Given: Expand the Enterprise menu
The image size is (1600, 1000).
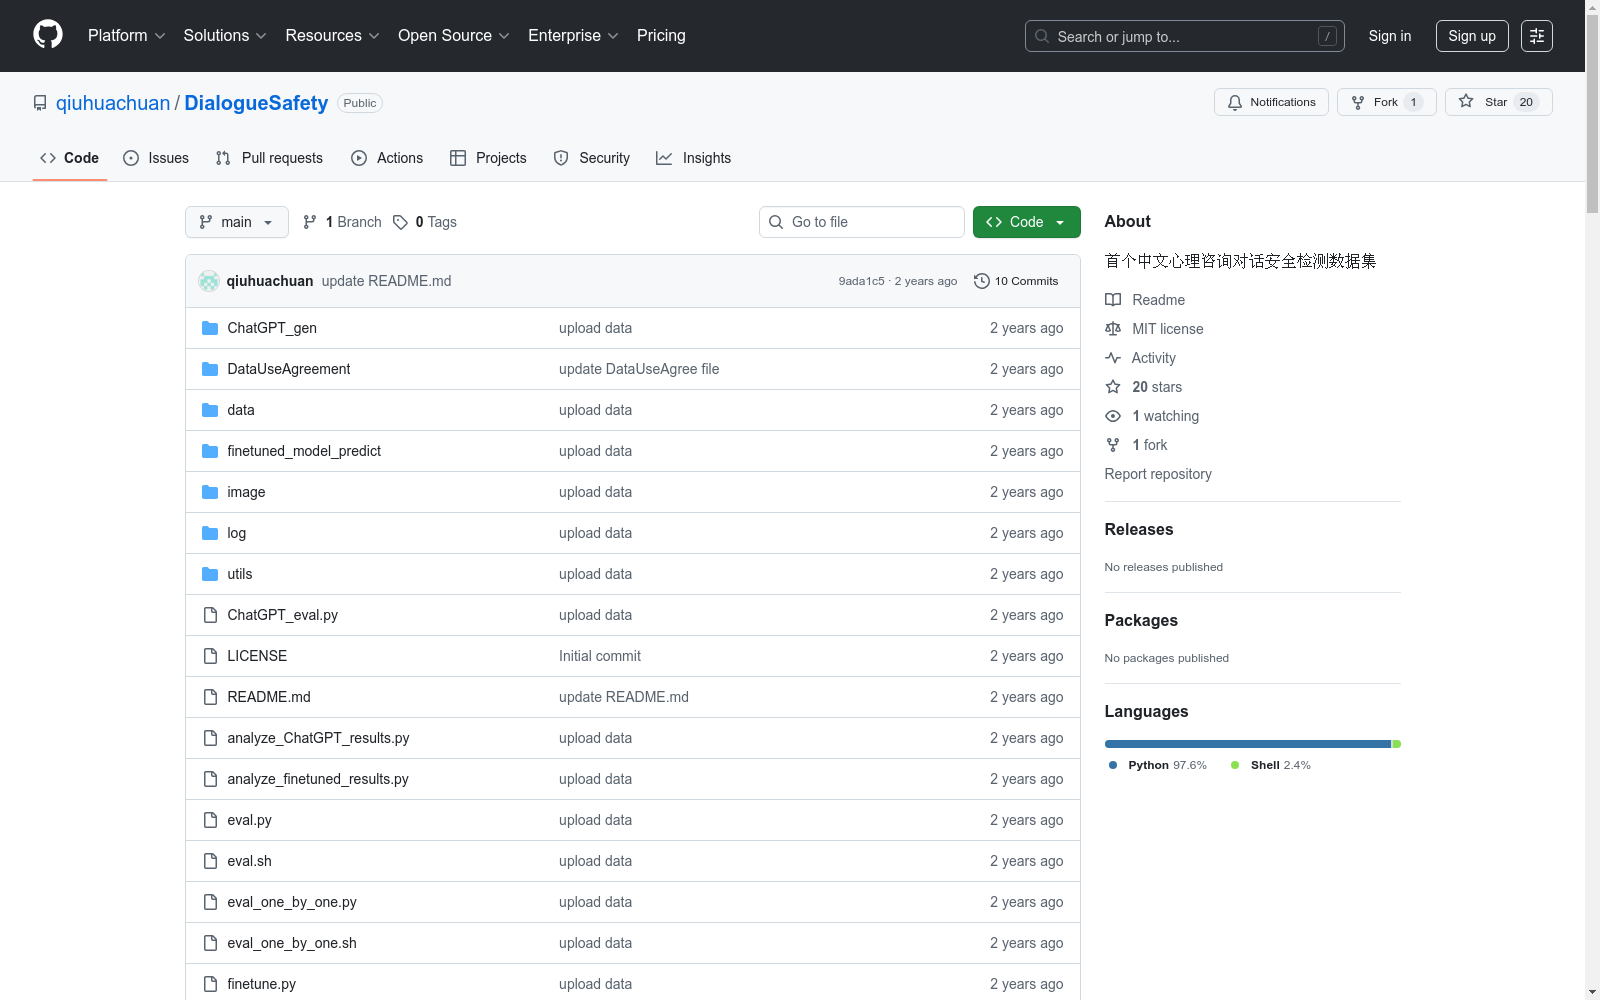Looking at the screenshot, I should click(573, 36).
